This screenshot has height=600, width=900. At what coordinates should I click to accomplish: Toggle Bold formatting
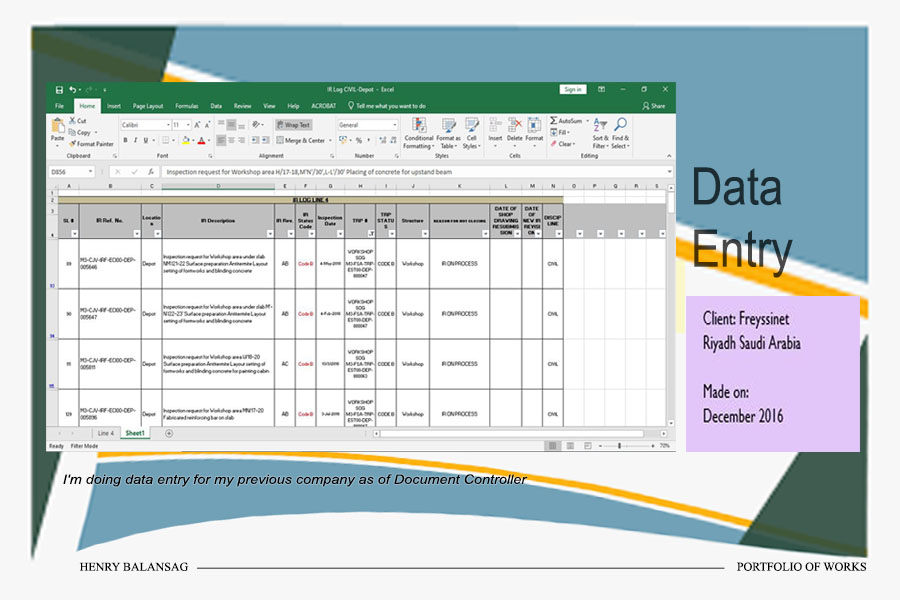126,140
